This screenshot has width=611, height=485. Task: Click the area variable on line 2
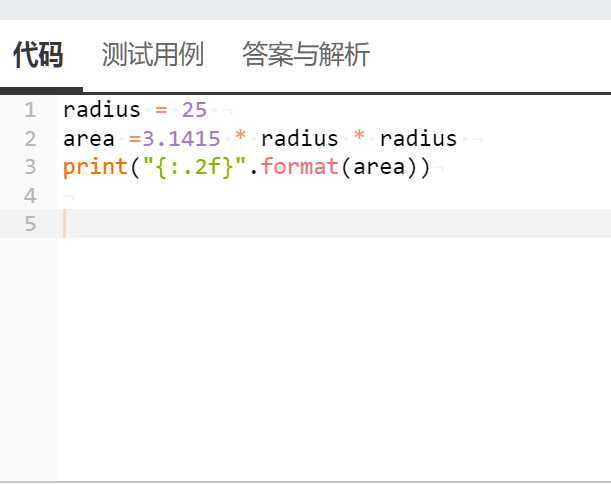tap(89, 139)
